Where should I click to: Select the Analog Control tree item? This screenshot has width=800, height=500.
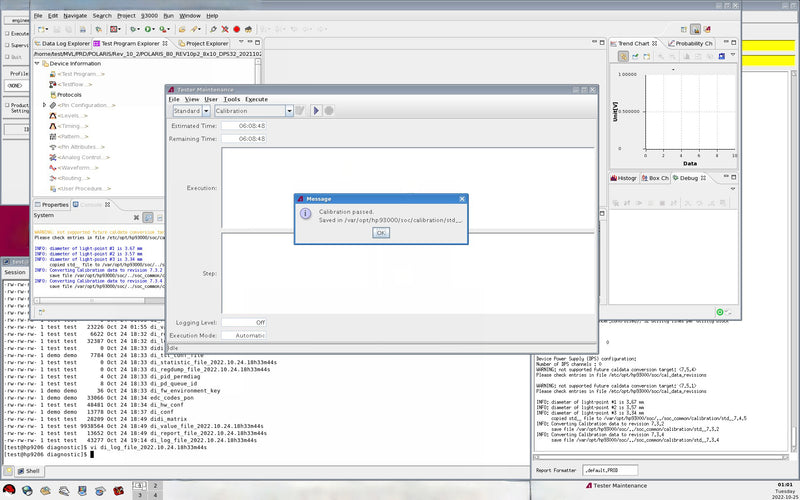80,158
